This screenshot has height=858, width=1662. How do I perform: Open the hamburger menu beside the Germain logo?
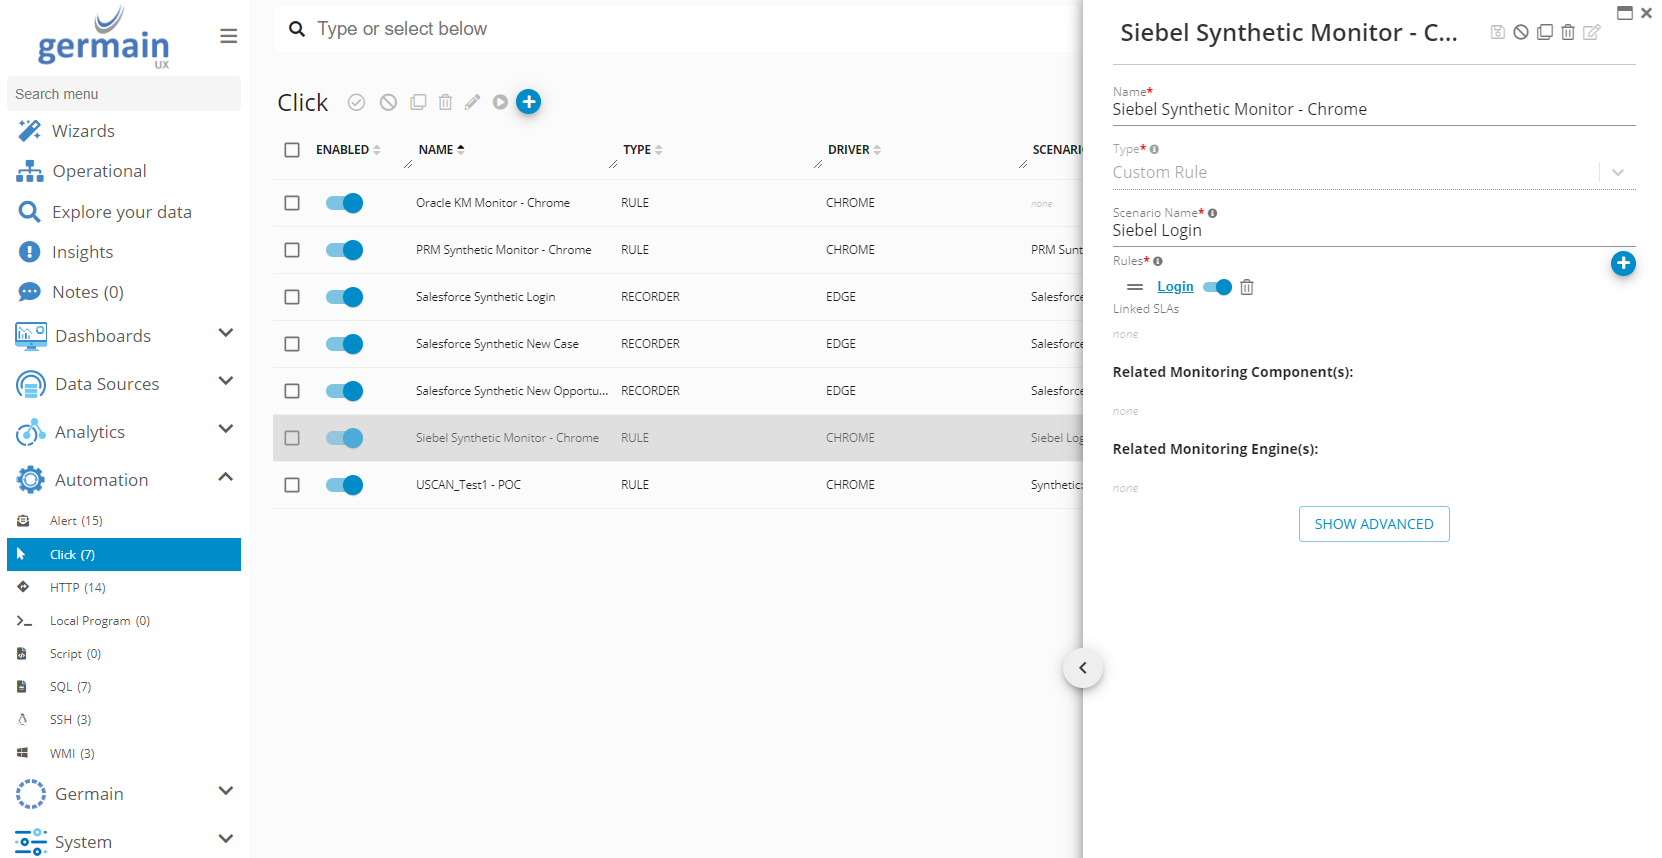(228, 36)
